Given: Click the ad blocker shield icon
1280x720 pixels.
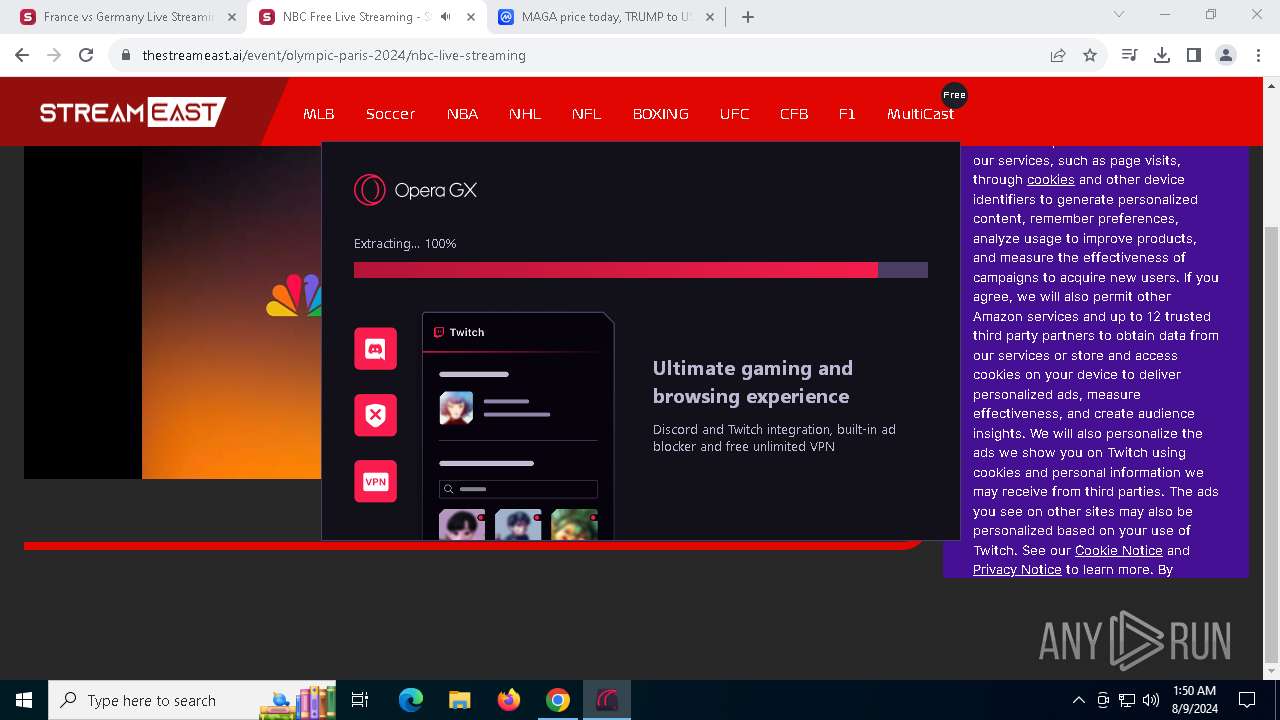Looking at the screenshot, I should pos(375,415).
